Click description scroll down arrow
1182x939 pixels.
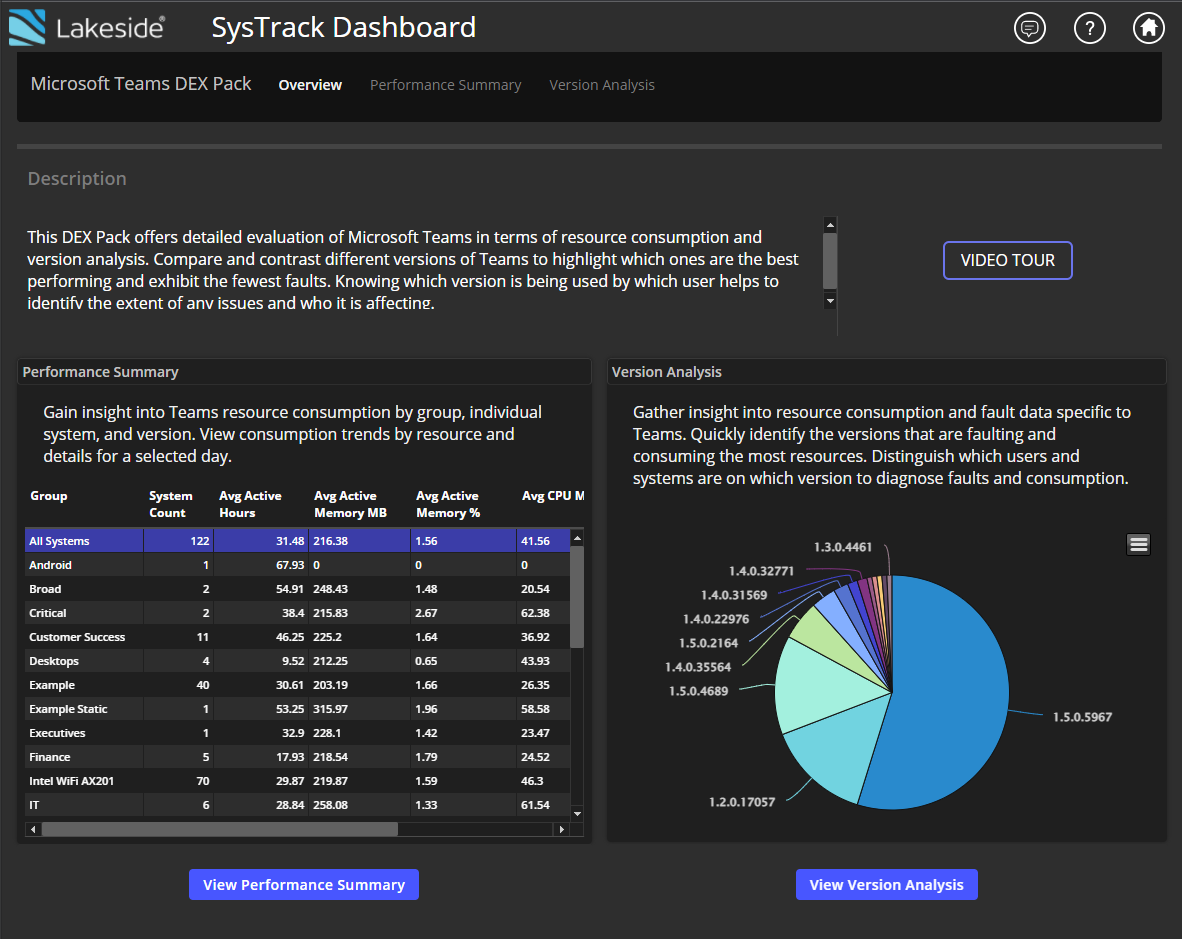[830, 301]
